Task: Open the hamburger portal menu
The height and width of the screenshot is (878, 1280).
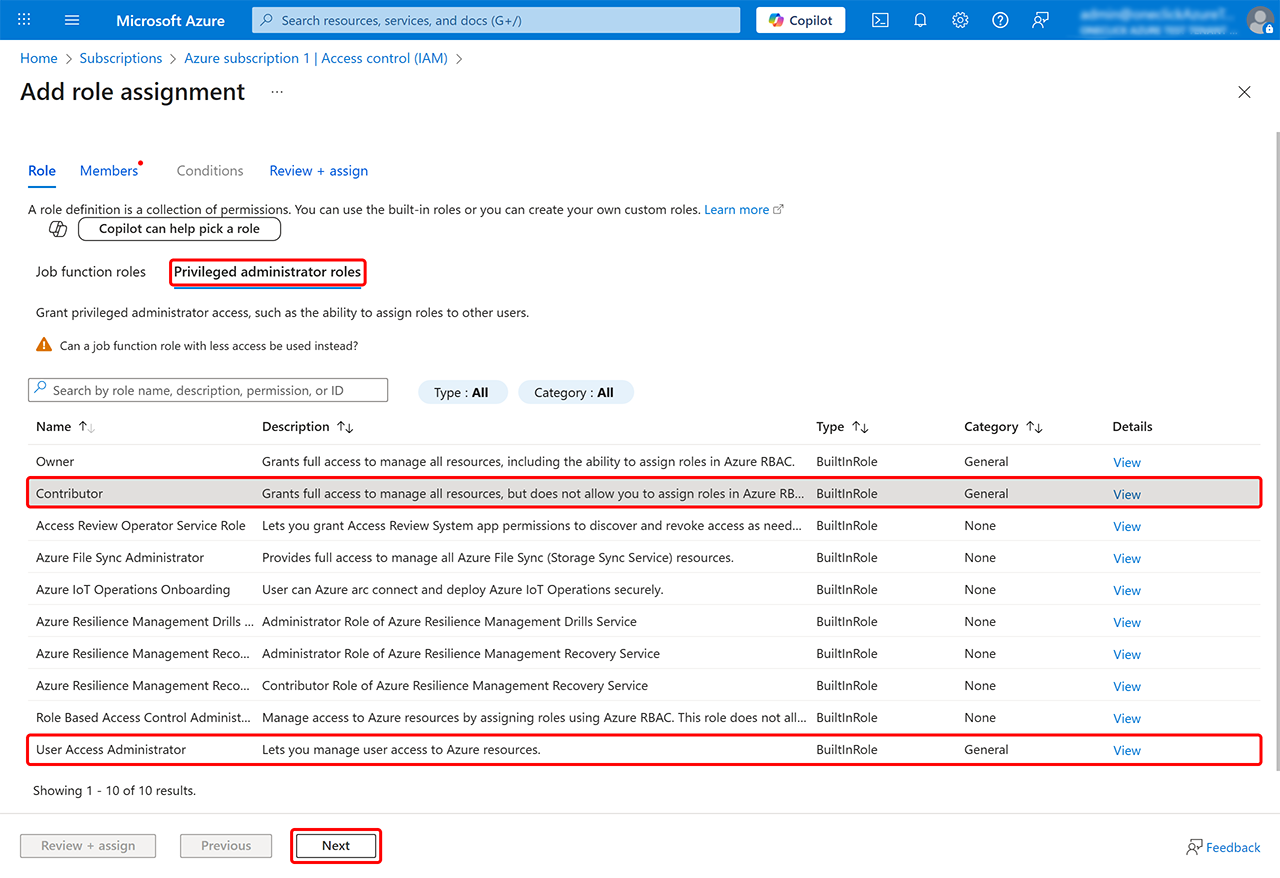Action: [72, 20]
